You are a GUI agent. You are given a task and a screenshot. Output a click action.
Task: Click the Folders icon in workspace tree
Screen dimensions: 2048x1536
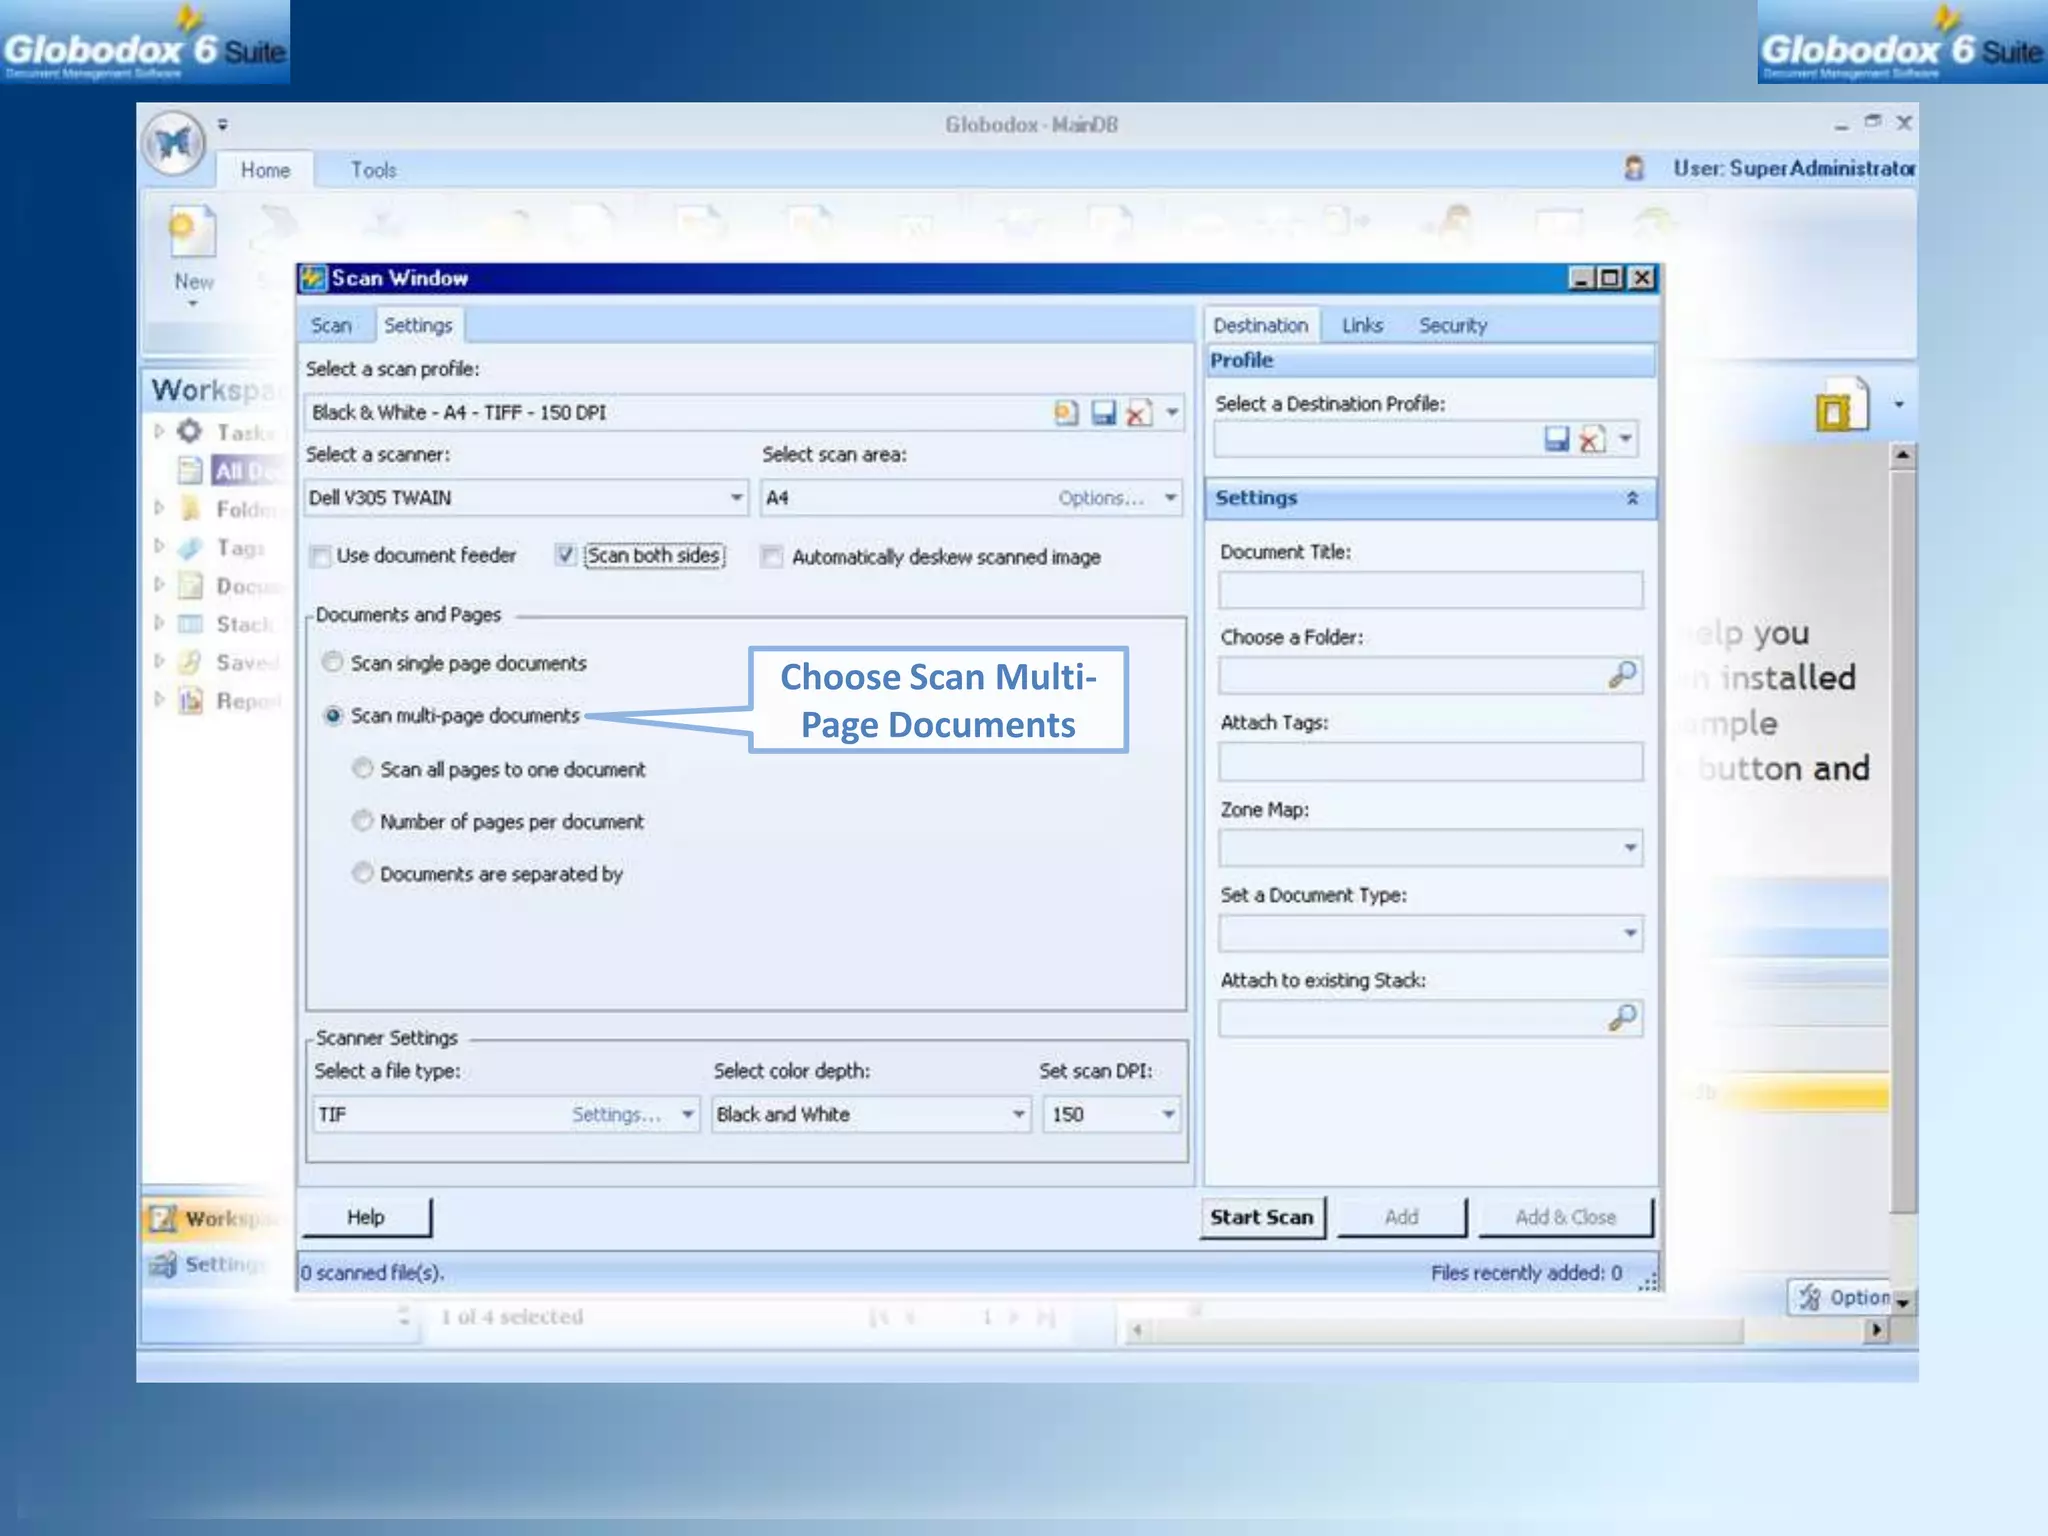point(190,509)
